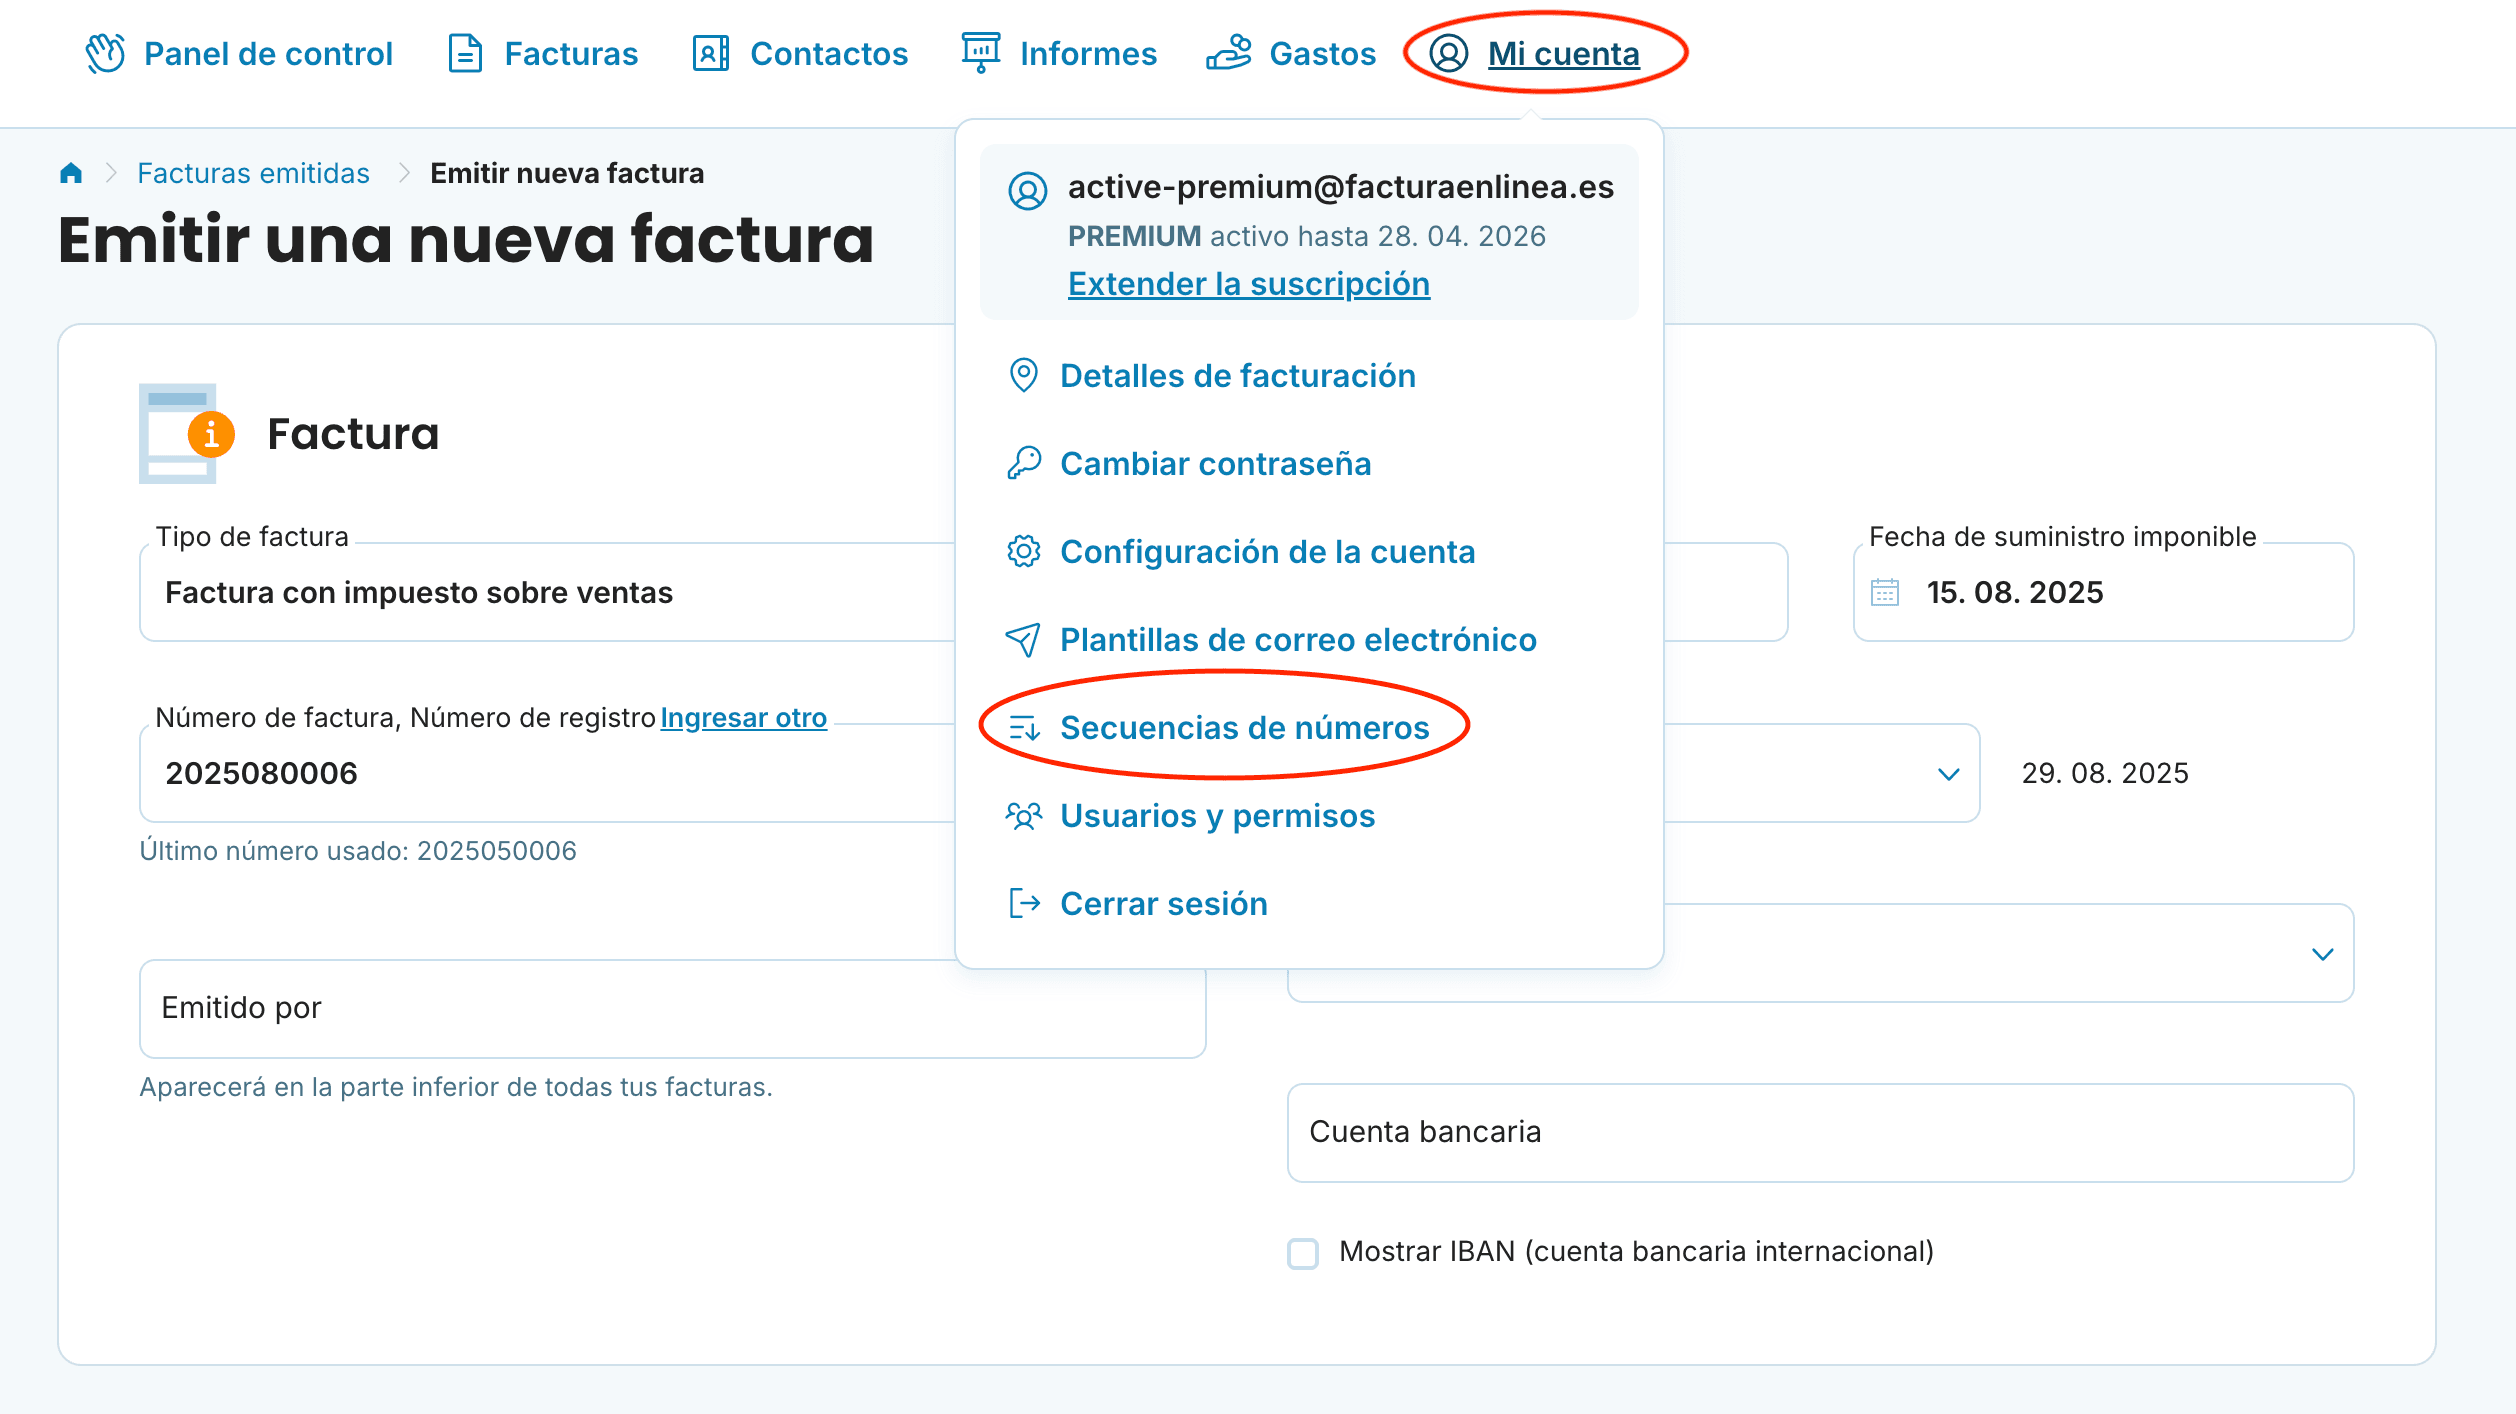Expand the dropdown beside the 29. 08. 2025 date
Viewport: 2516px width, 1414px height.
[x=1948, y=774]
